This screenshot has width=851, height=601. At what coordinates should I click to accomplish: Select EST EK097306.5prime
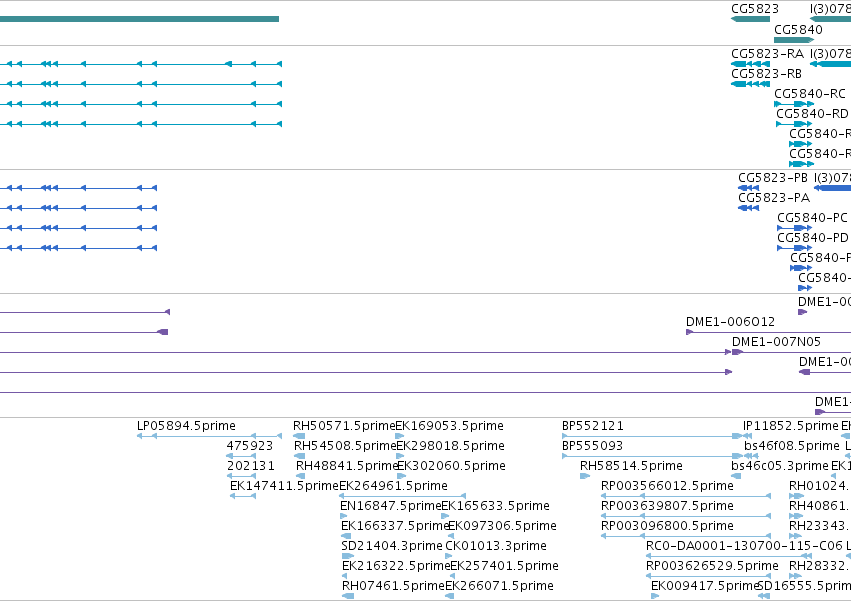click(x=503, y=526)
